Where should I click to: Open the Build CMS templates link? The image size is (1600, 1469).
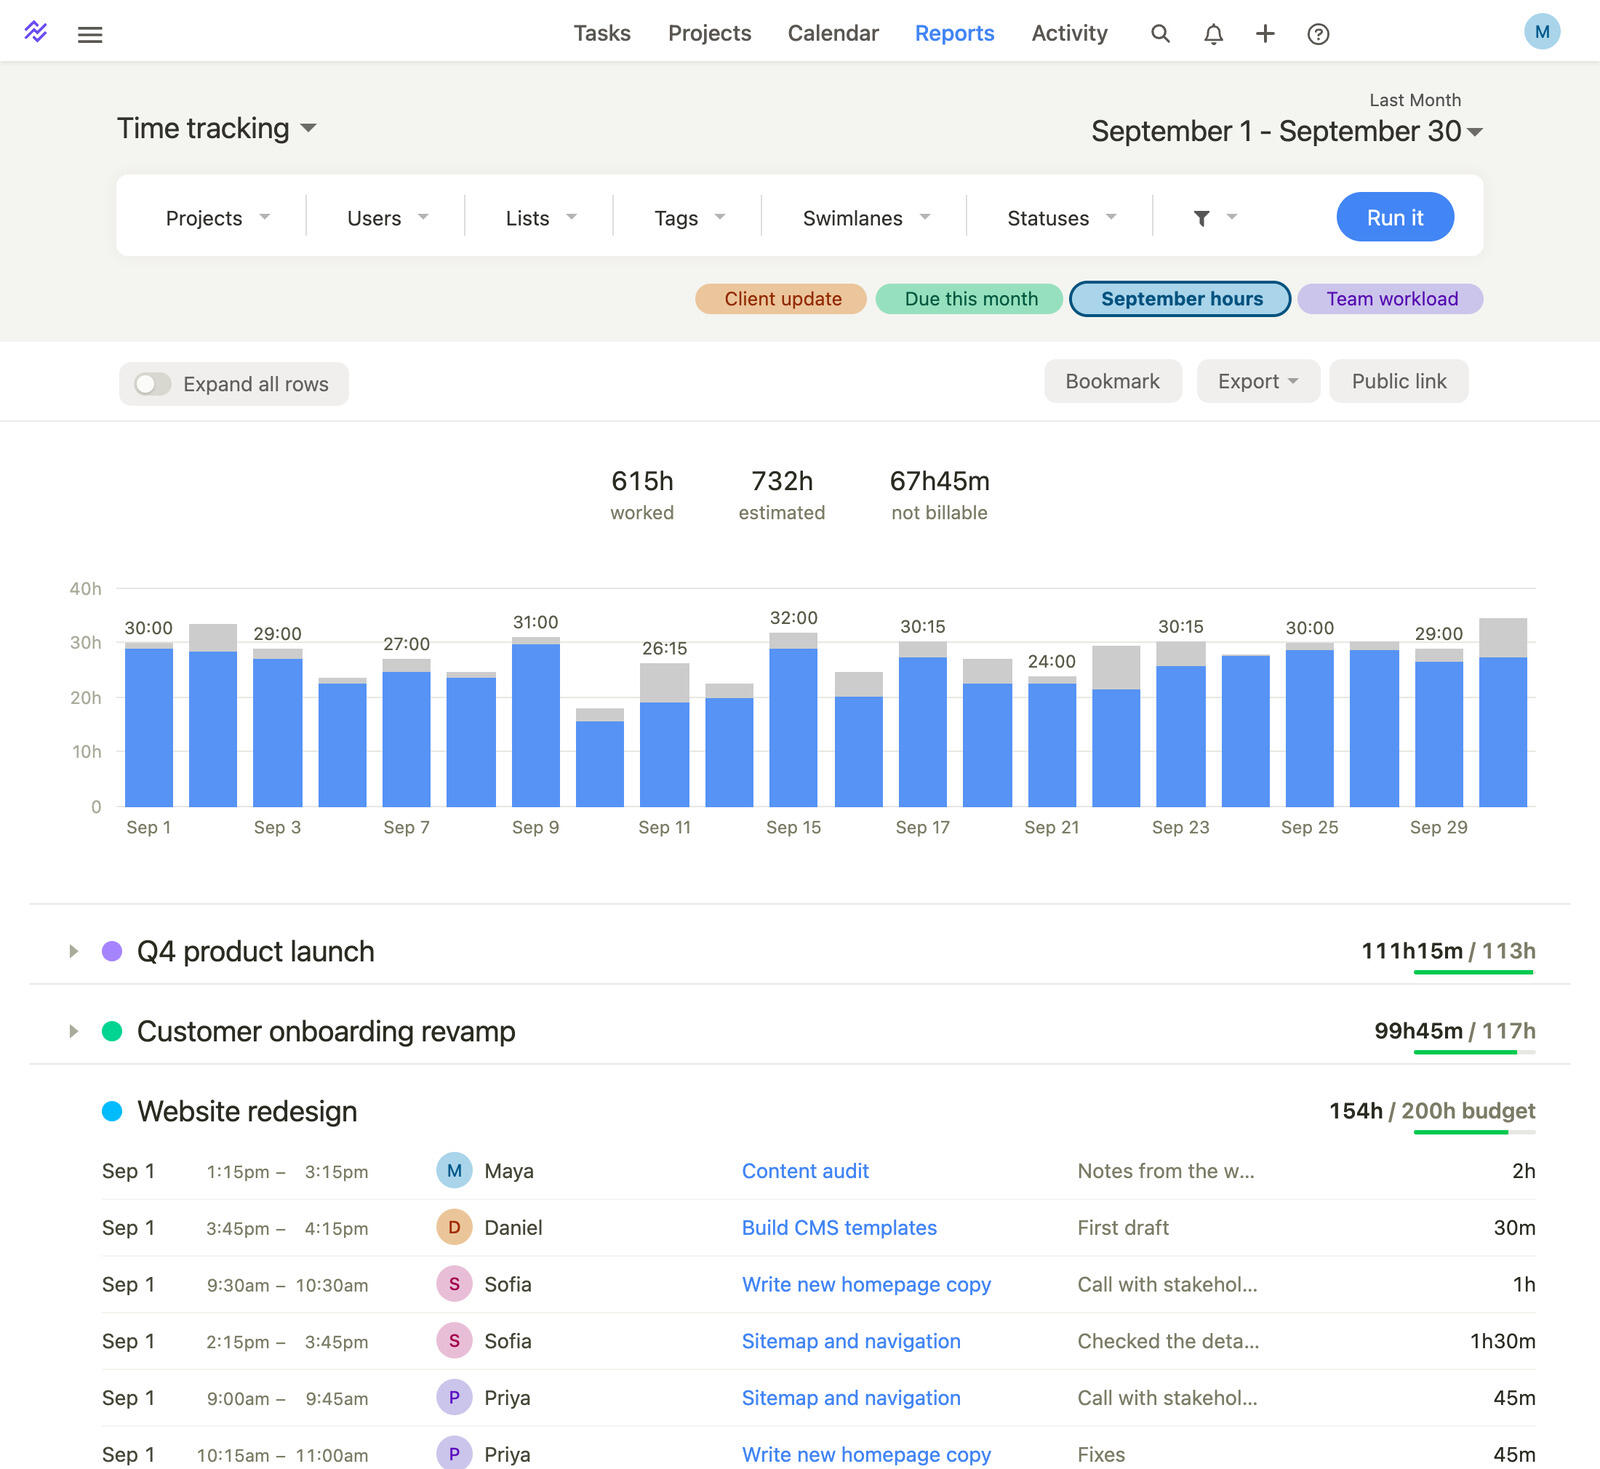click(839, 1228)
